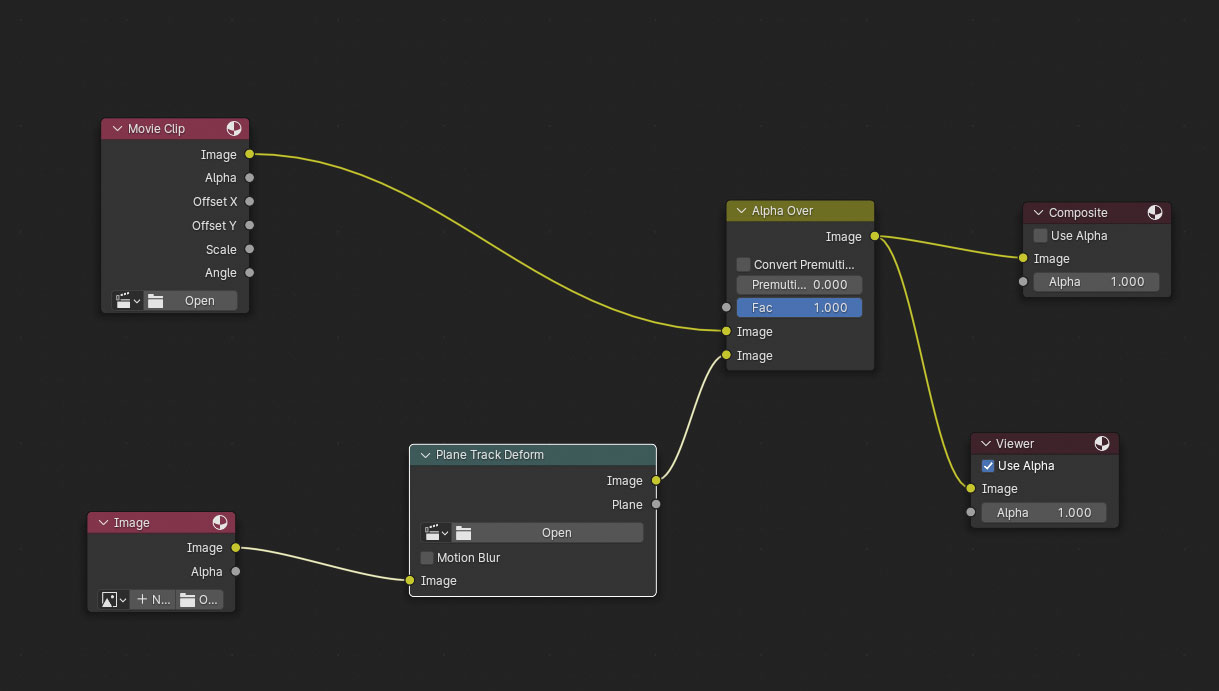Enable Convert Premultiplied checkbox in Alpha Over
Screen dimensions: 1219x691
(743, 265)
